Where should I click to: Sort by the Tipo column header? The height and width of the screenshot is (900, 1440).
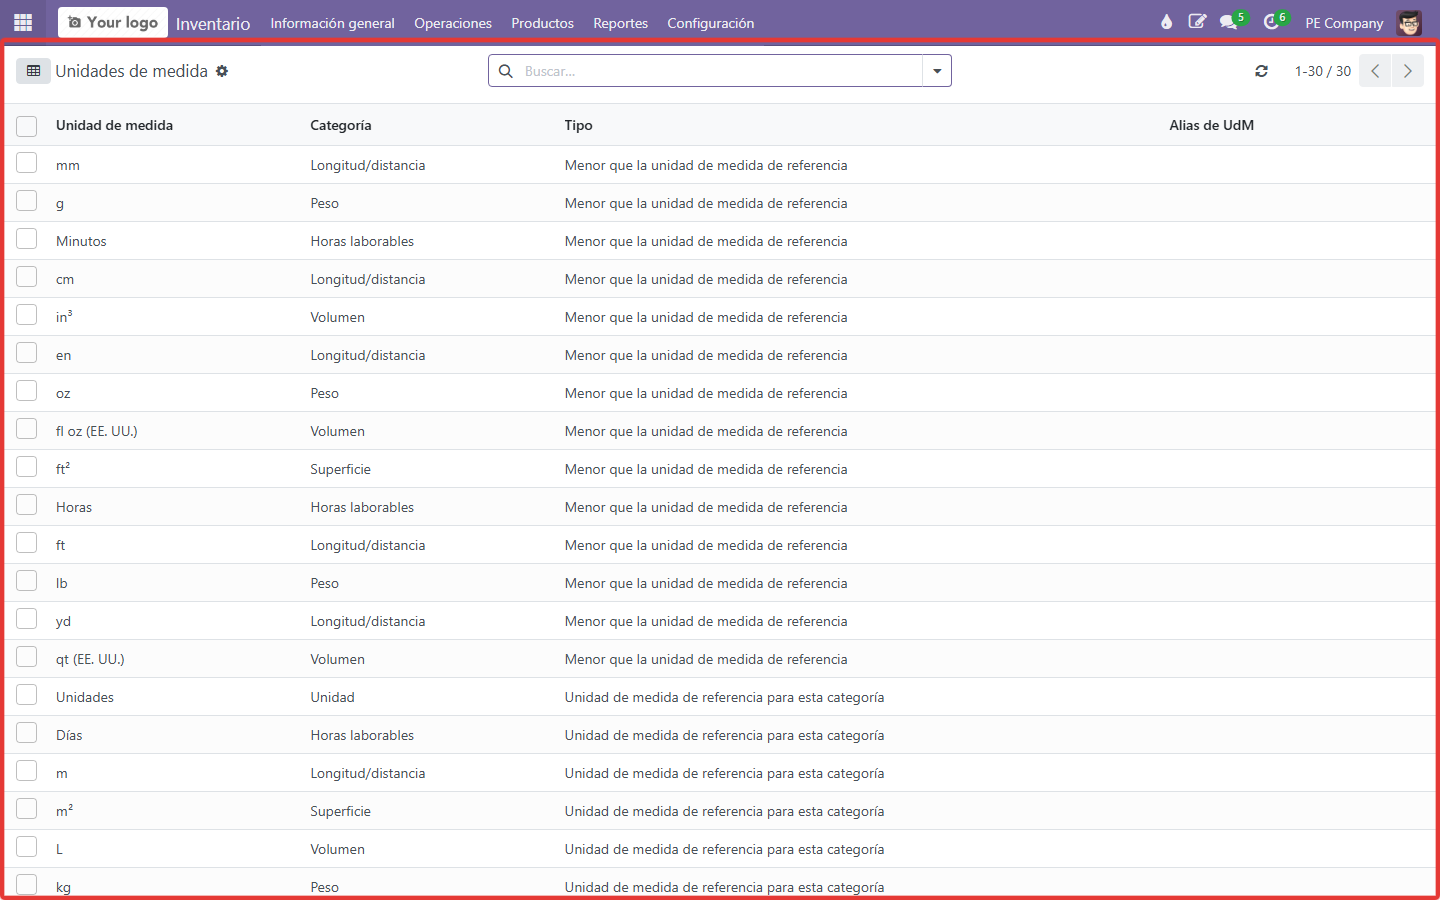point(578,125)
